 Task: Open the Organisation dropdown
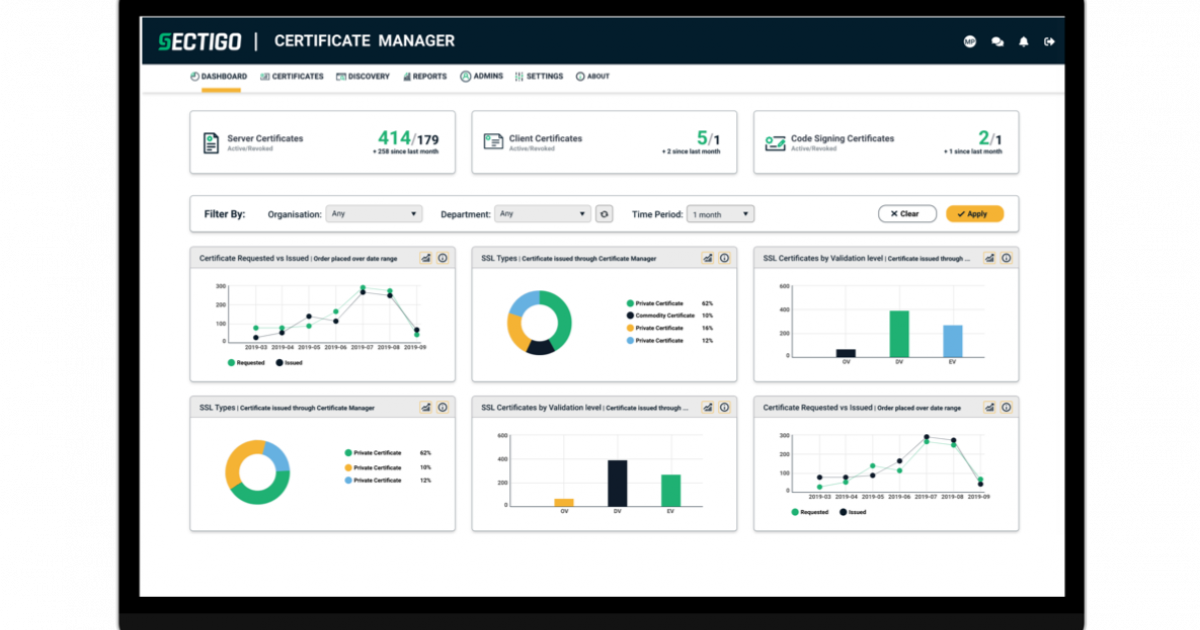(372, 213)
